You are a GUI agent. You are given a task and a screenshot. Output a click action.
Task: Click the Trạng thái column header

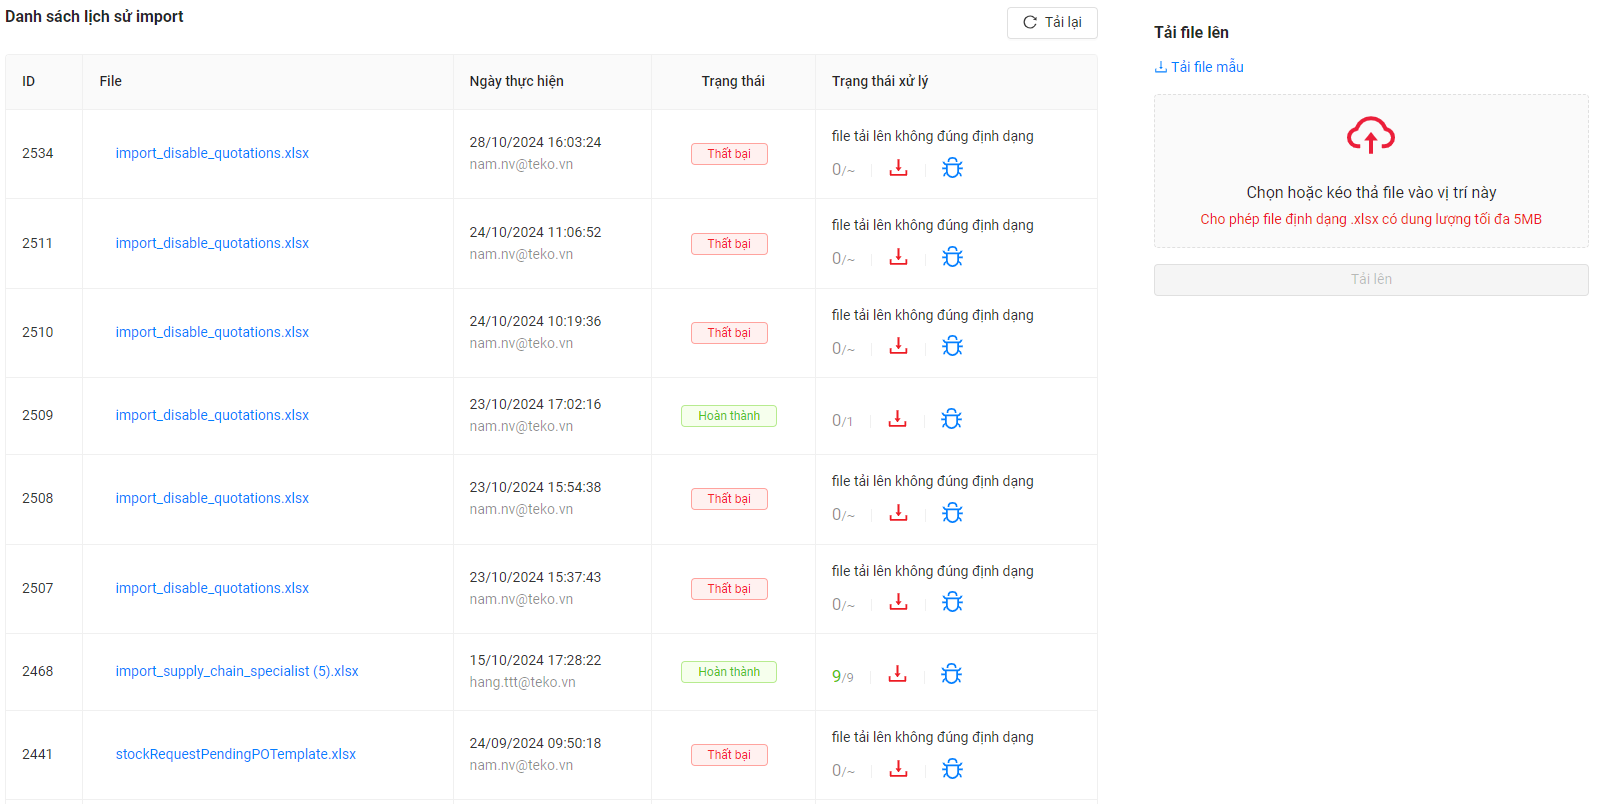tap(733, 81)
